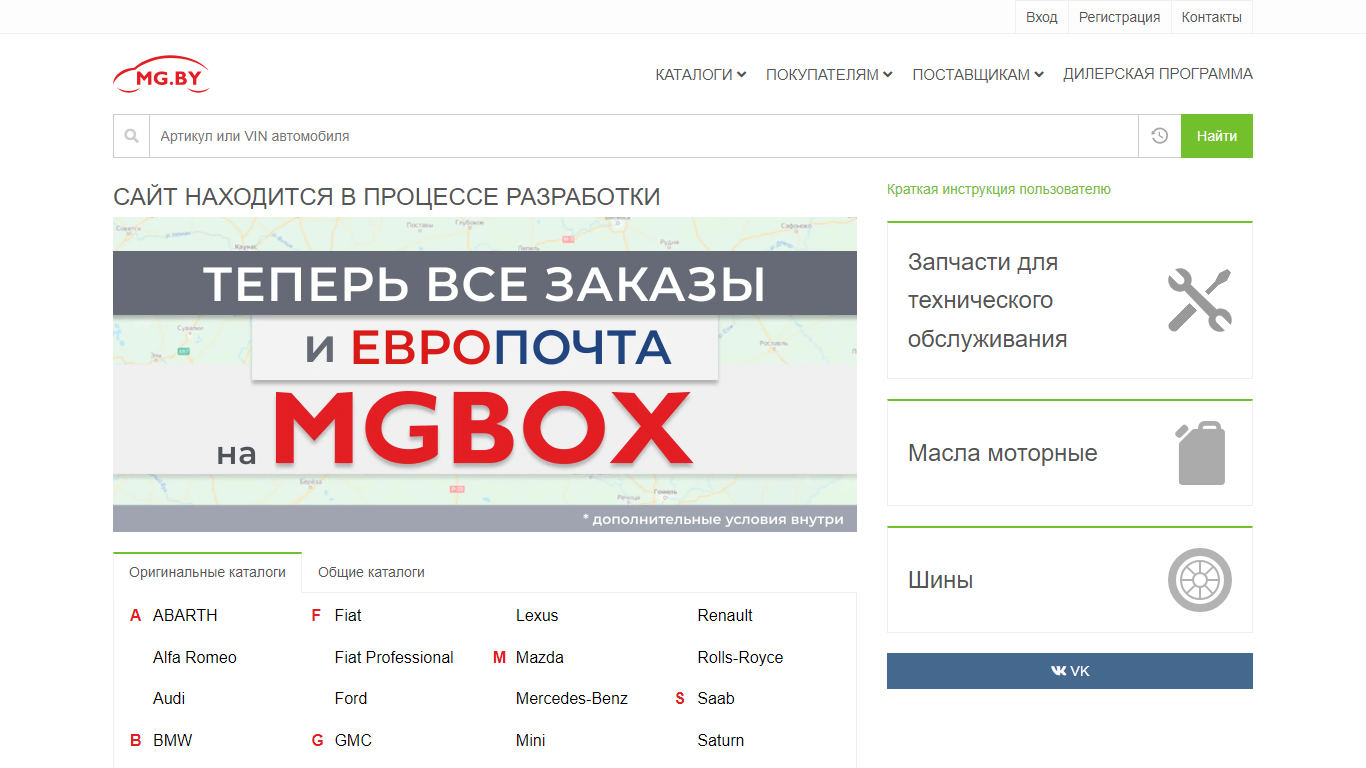This screenshot has width=1366, height=768.
Task: Click the green Найти button
Action: click(x=1217, y=136)
